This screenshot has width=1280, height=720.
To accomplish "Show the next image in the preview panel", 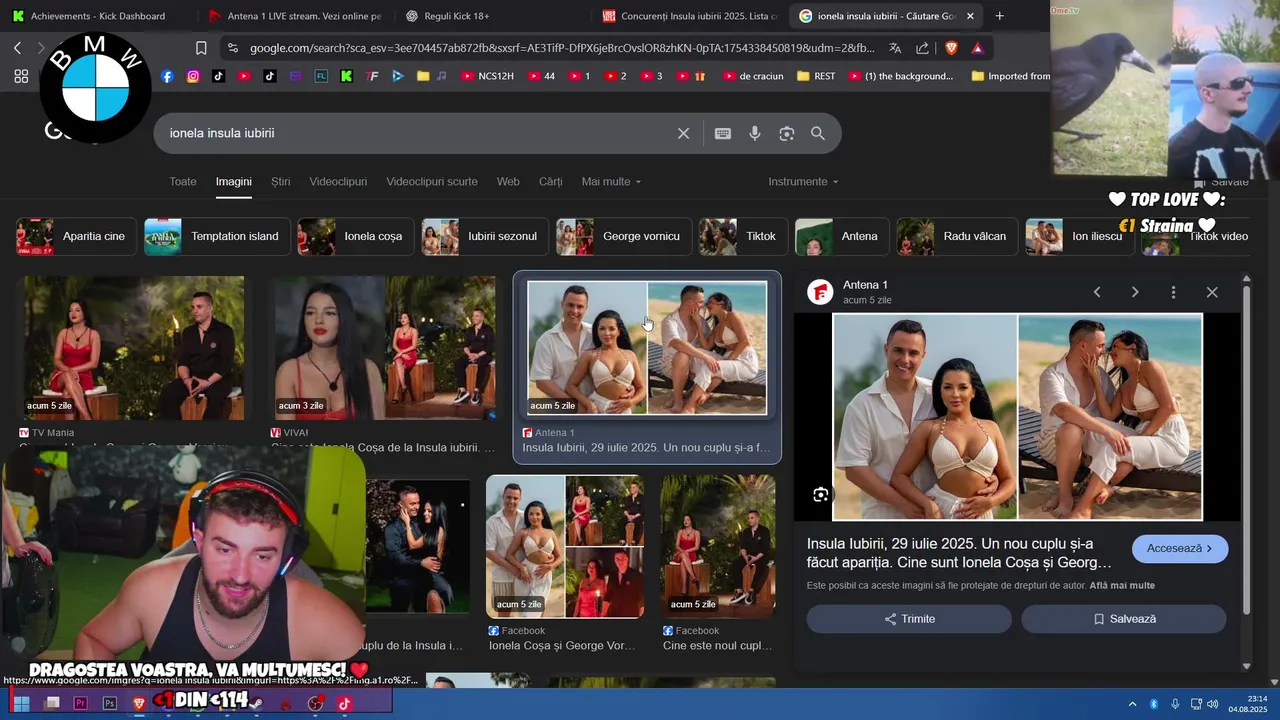I will (1135, 292).
